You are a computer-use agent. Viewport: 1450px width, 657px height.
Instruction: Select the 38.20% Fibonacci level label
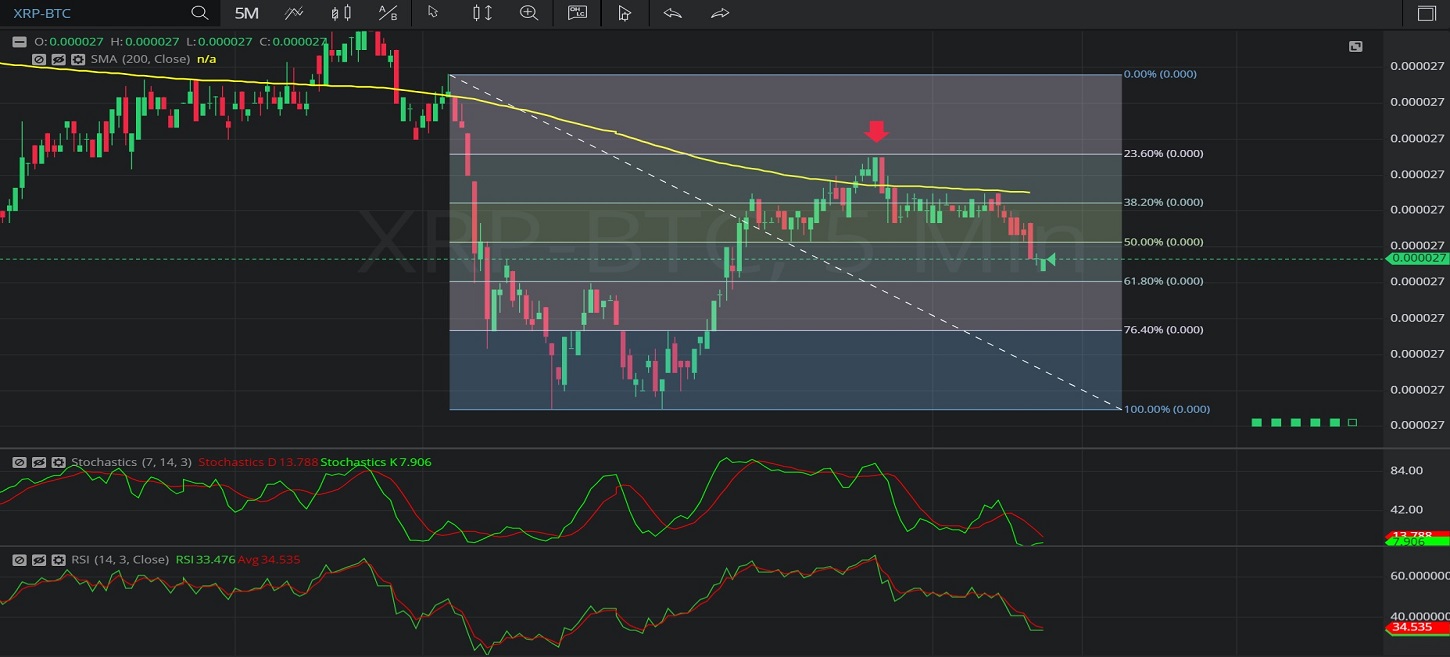(1163, 202)
